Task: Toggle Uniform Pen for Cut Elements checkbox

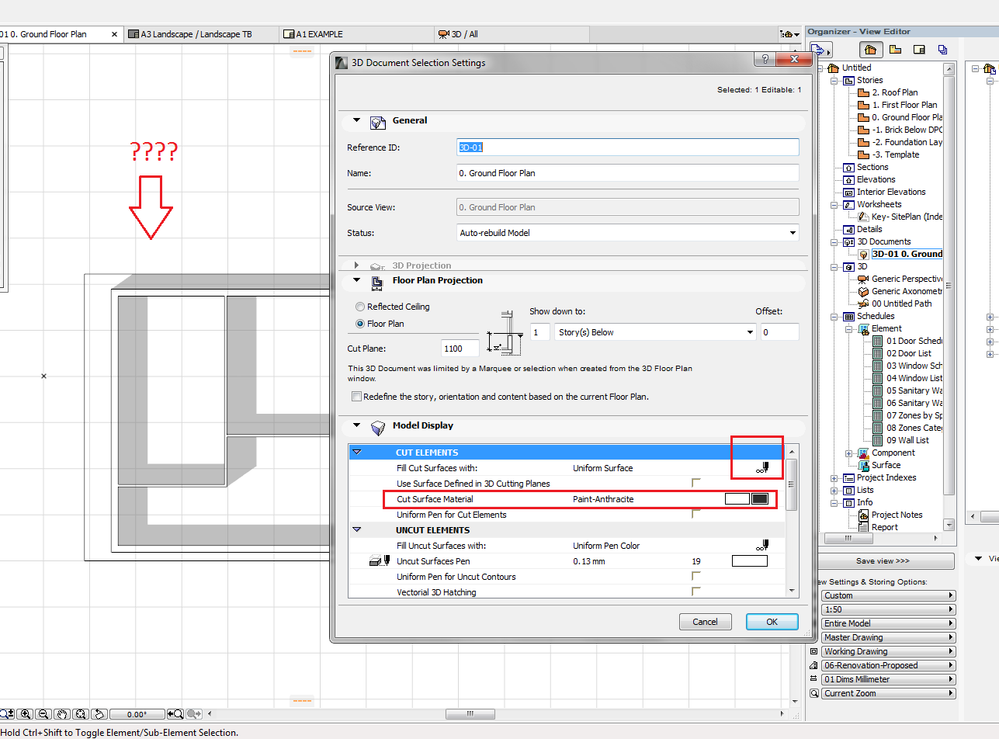Action: 696,513
